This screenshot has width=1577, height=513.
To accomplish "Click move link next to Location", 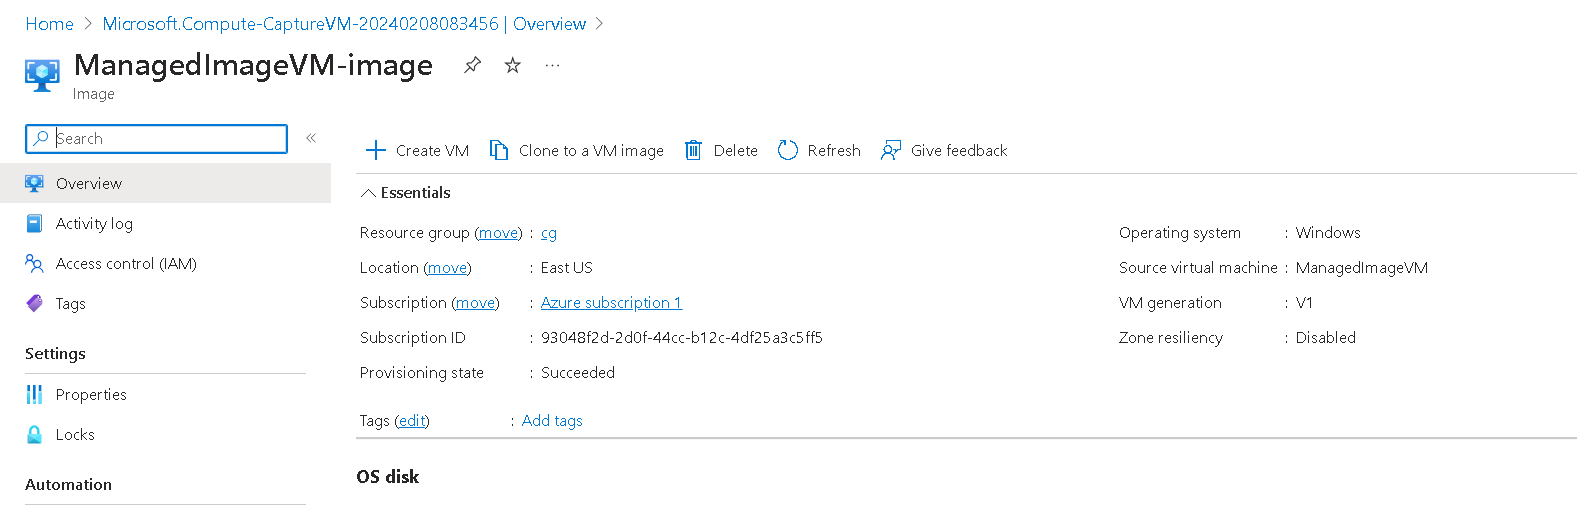I will 447,267.
